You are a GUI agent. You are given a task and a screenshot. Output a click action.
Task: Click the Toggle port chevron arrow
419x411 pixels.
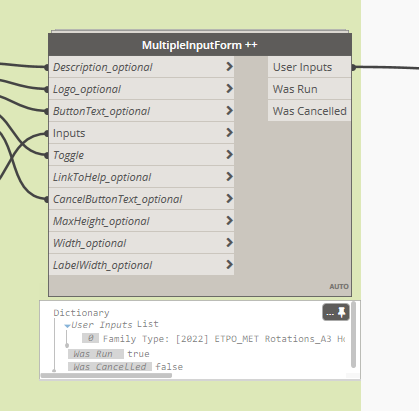pos(229,155)
